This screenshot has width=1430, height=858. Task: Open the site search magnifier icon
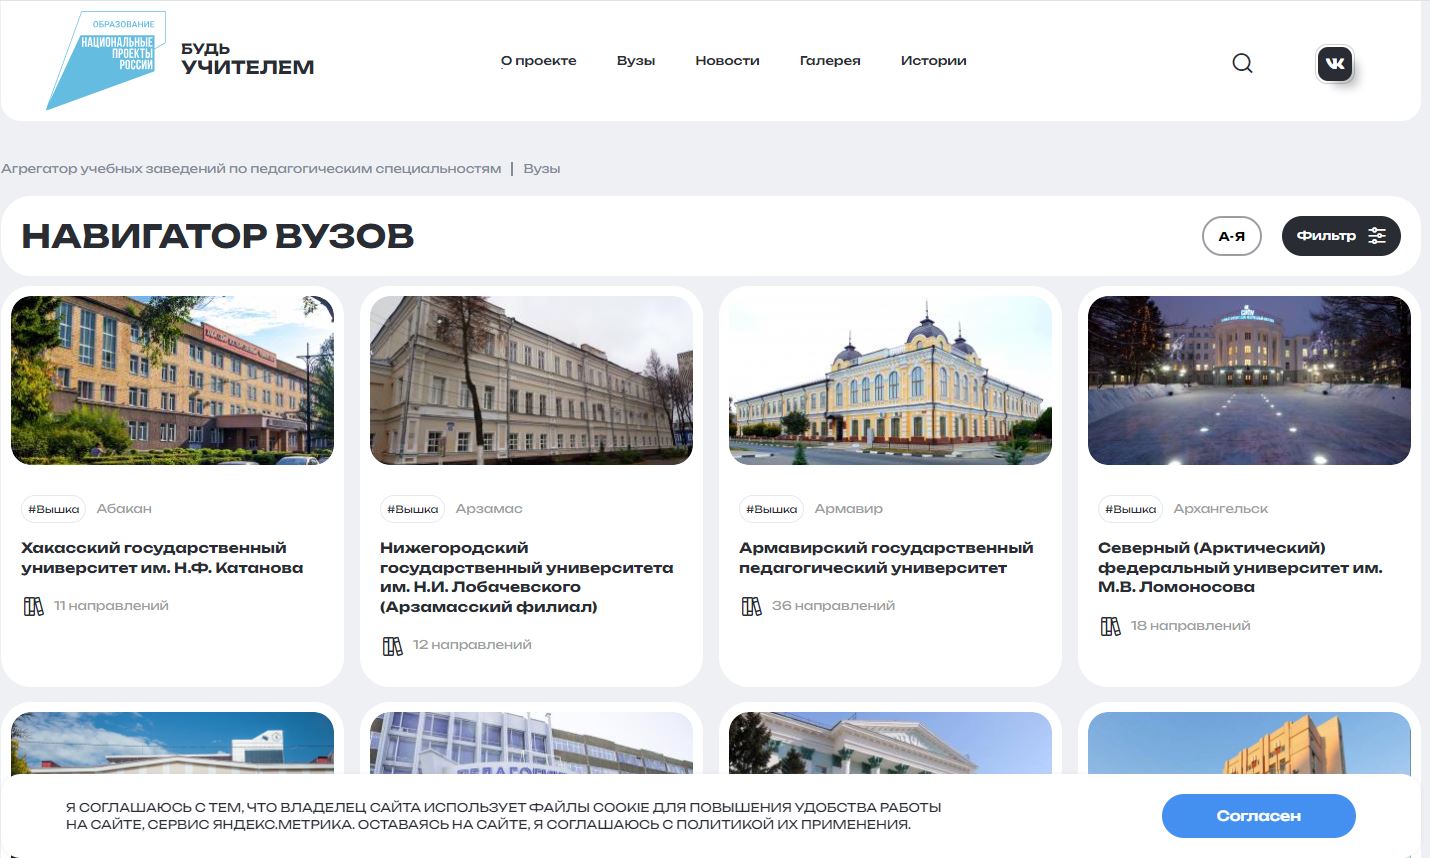[1242, 63]
